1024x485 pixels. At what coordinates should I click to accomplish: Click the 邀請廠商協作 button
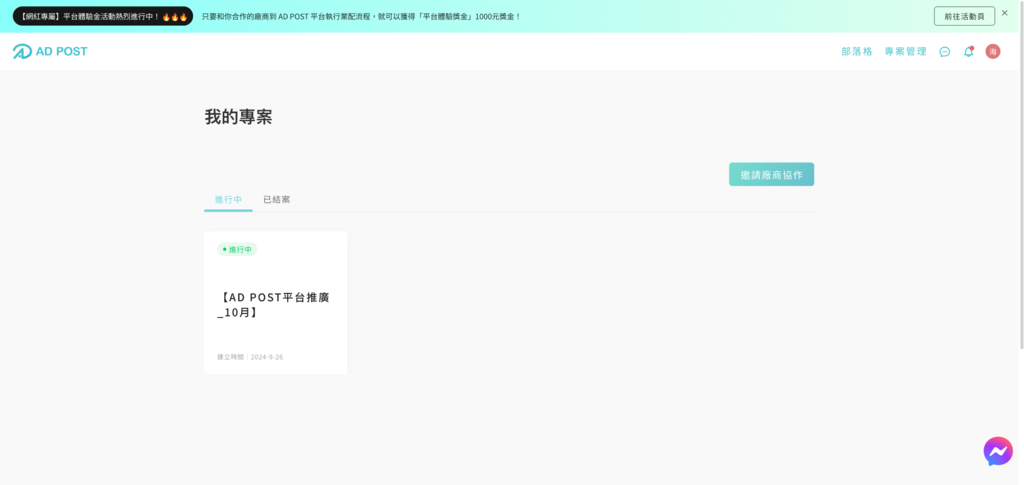point(771,174)
